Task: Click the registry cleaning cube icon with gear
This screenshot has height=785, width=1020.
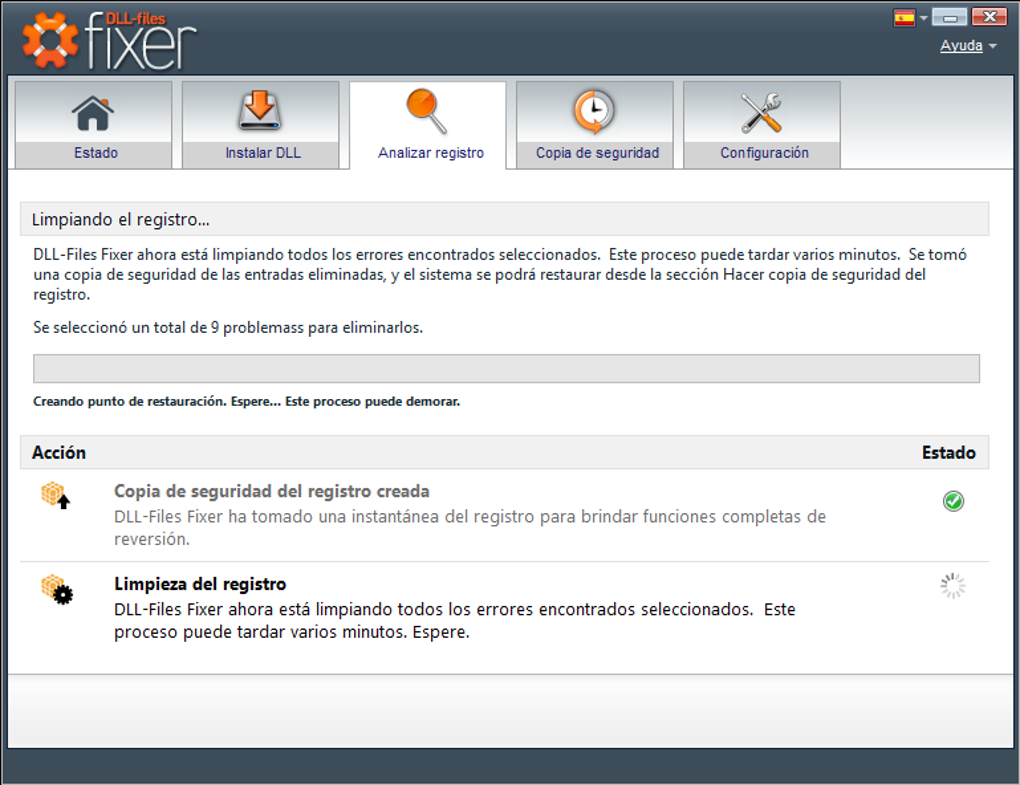Action: point(57,589)
